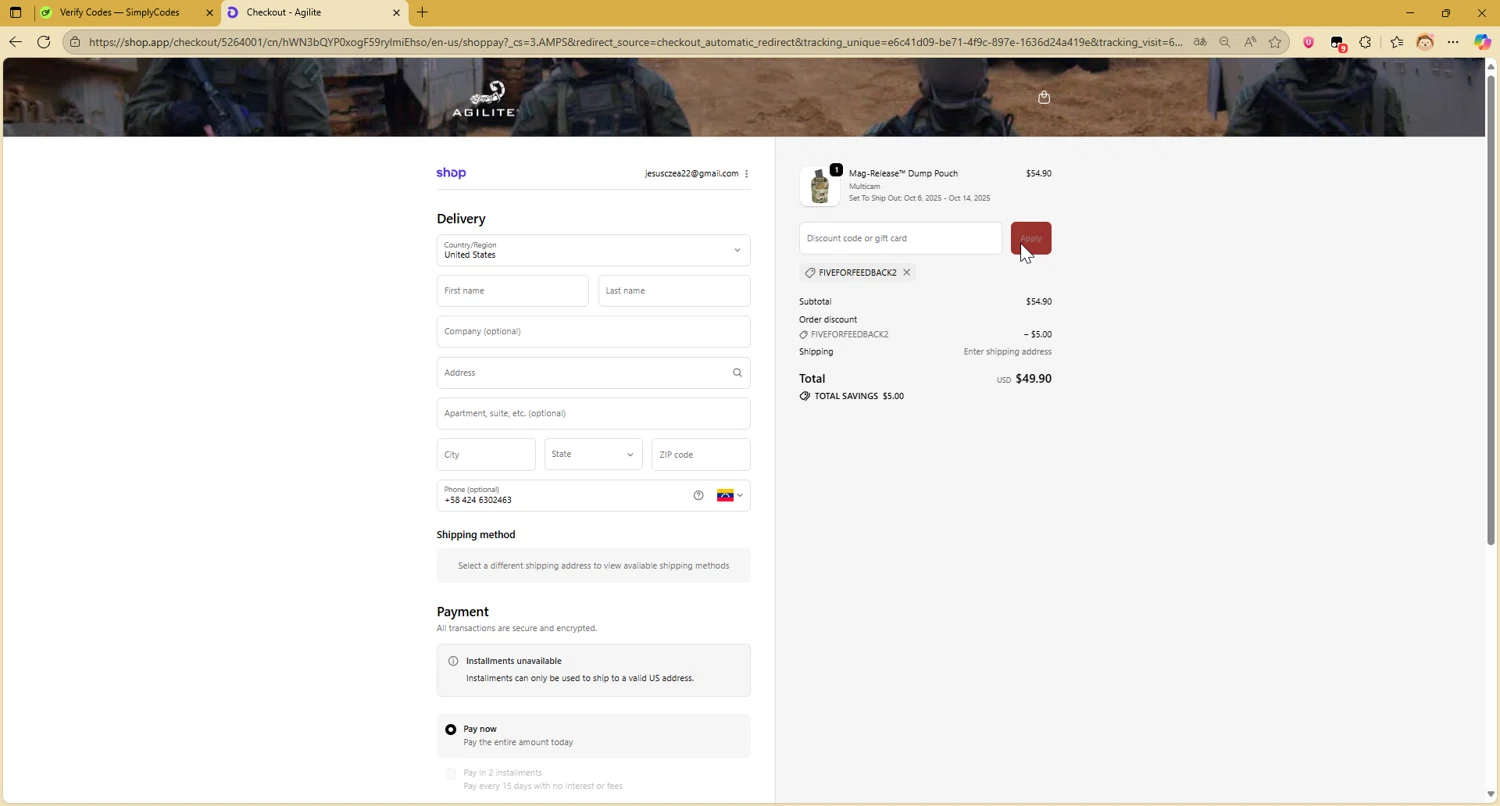1500x806 pixels.
Task: Click the Apply discount button
Action: pyautogui.click(x=1031, y=239)
